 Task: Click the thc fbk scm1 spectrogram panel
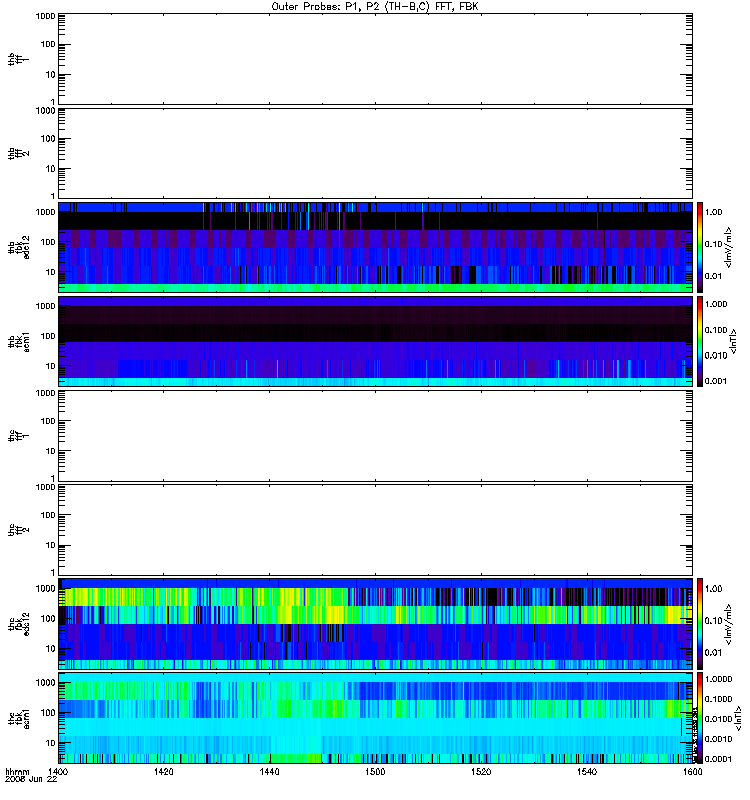click(x=375, y=718)
